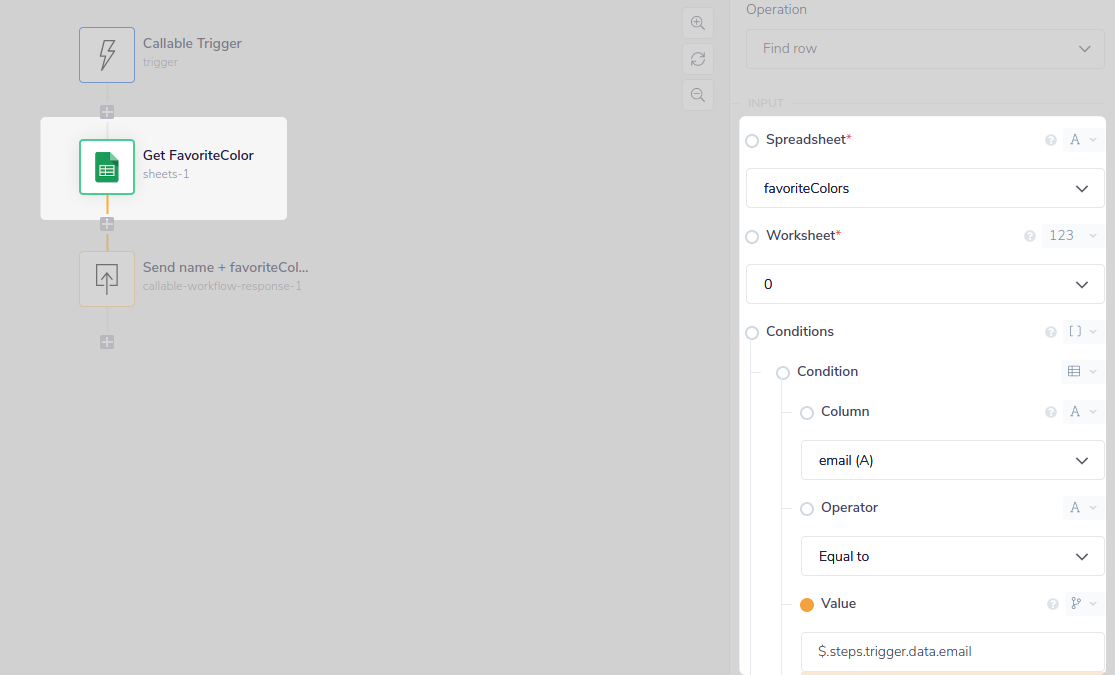This screenshot has width=1115, height=675.
Task: Click the help icon next to Spreadsheet
Action: pos(1051,140)
